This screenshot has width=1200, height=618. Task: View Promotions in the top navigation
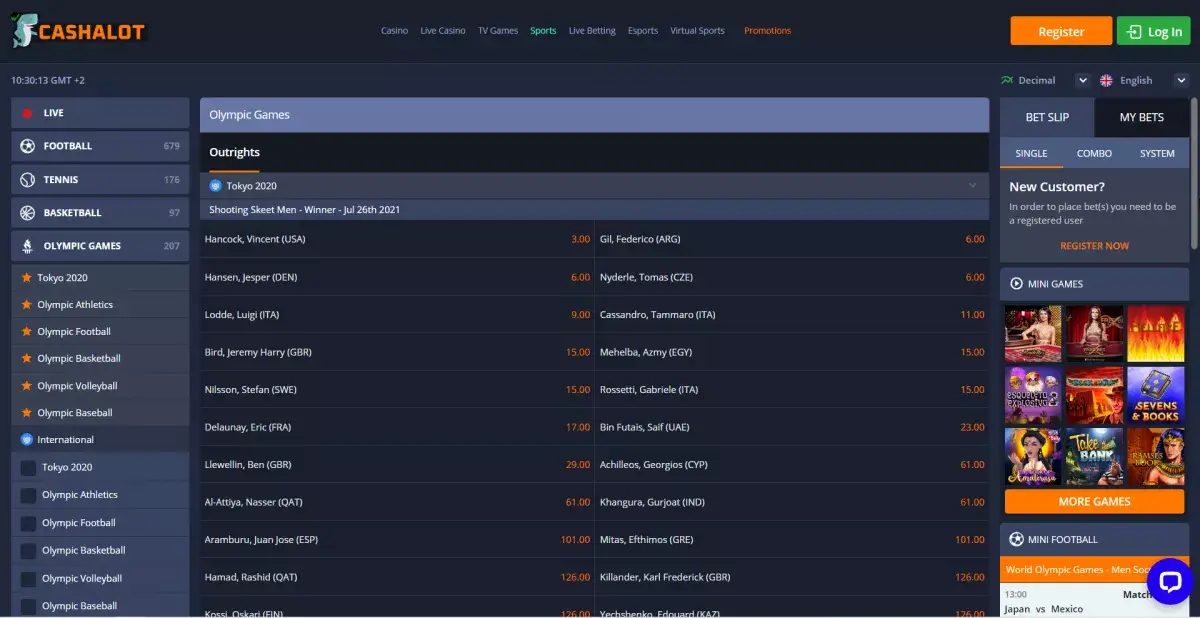(x=767, y=31)
